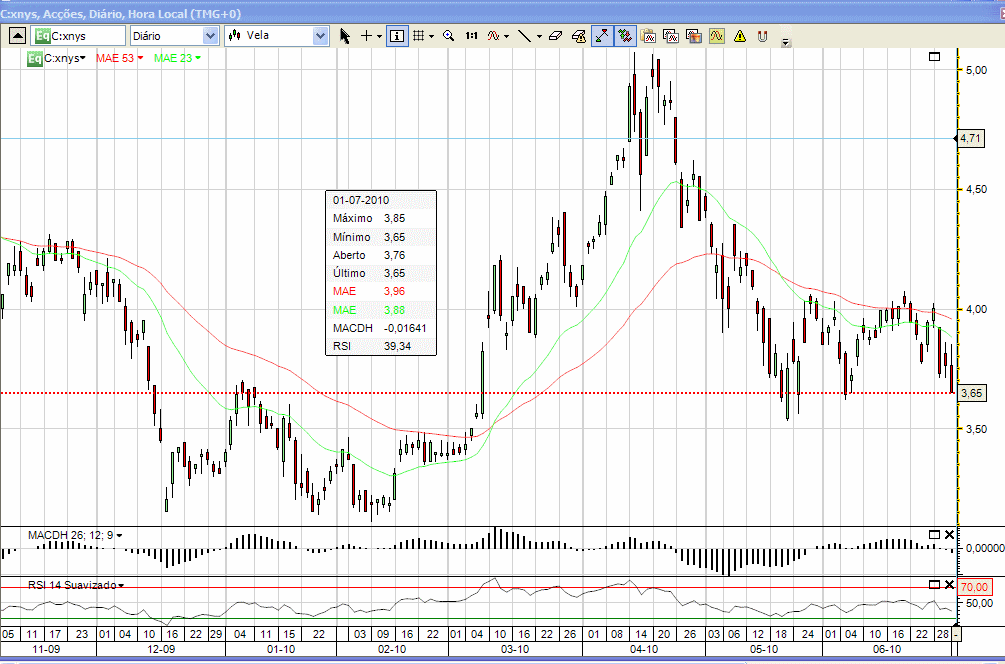Toggle the crossed green arrows button
This screenshot has height=664, width=1005.
624,36
